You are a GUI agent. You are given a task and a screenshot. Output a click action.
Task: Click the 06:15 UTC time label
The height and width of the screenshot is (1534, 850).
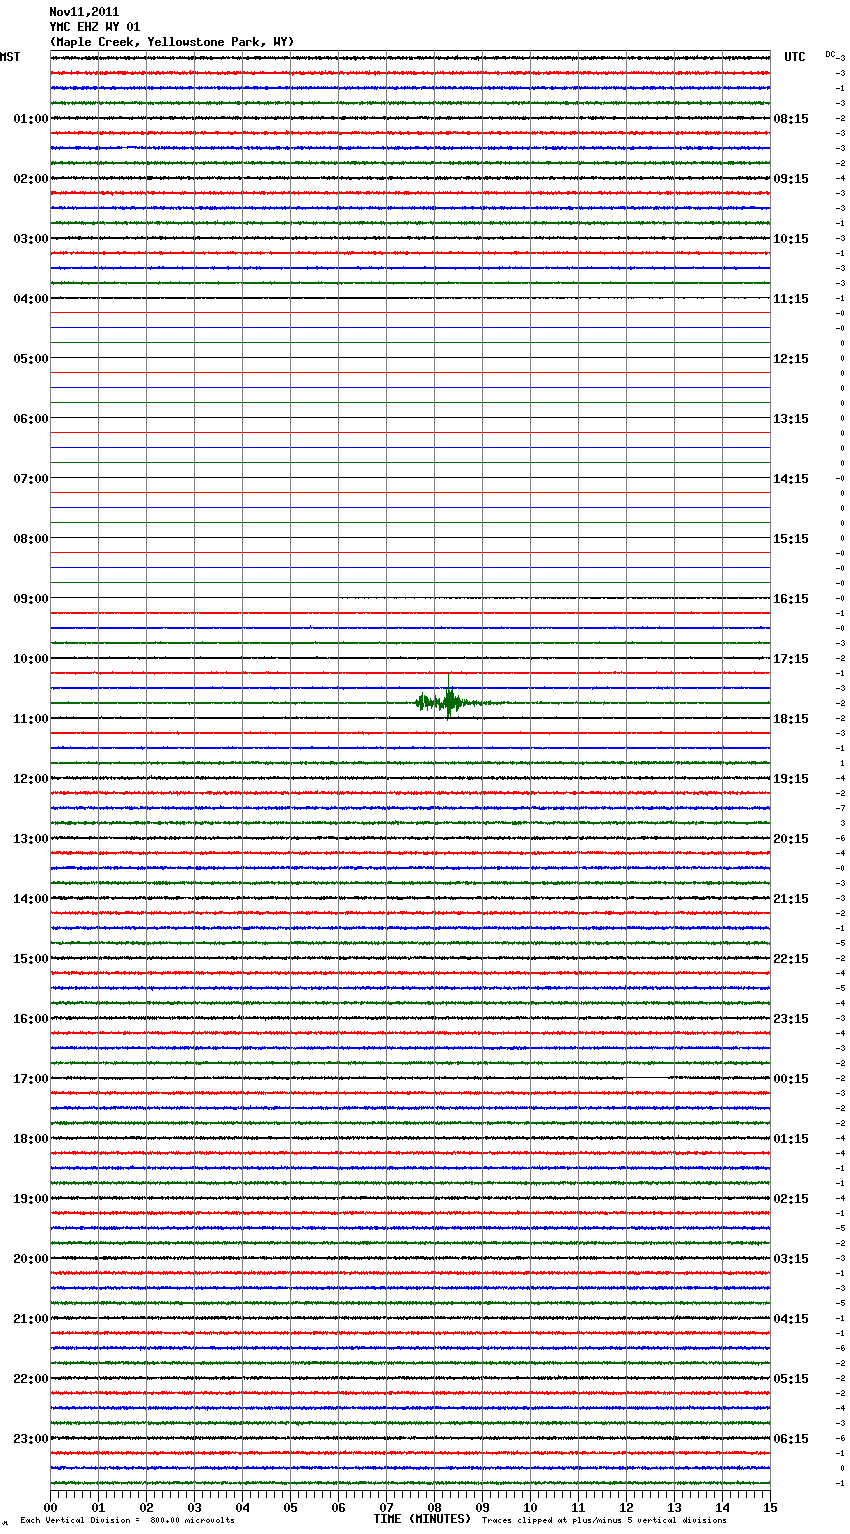point(791,1439)
